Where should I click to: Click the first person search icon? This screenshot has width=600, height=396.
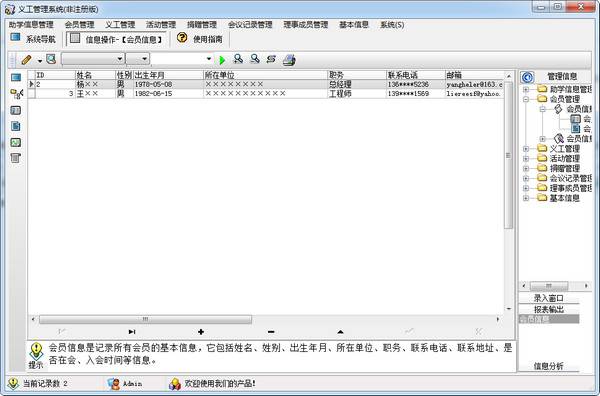tap(238, 59)
